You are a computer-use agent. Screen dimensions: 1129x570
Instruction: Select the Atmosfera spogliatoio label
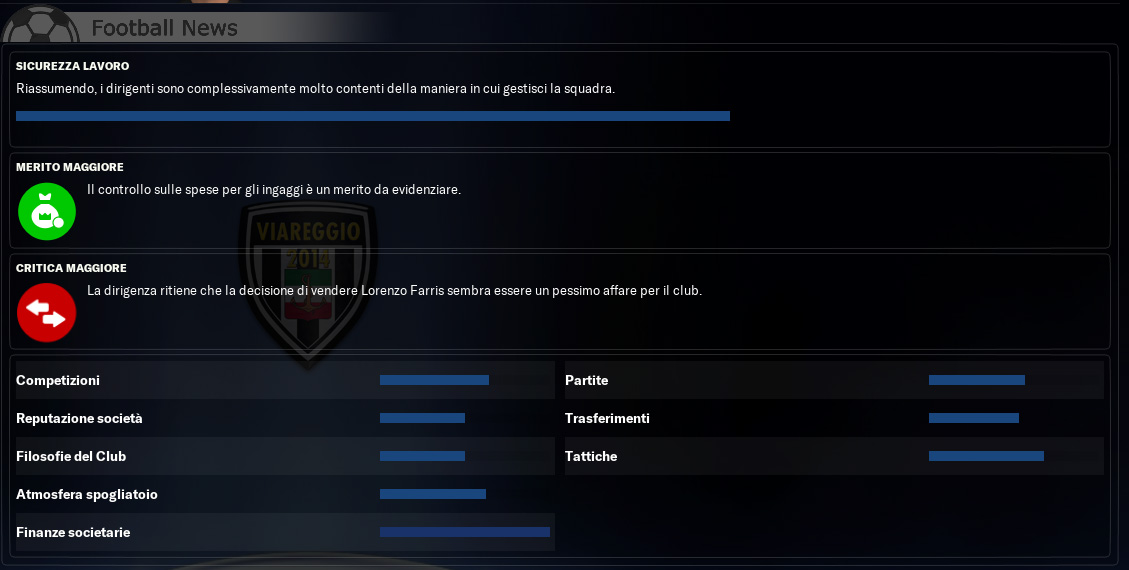[86, 494]
